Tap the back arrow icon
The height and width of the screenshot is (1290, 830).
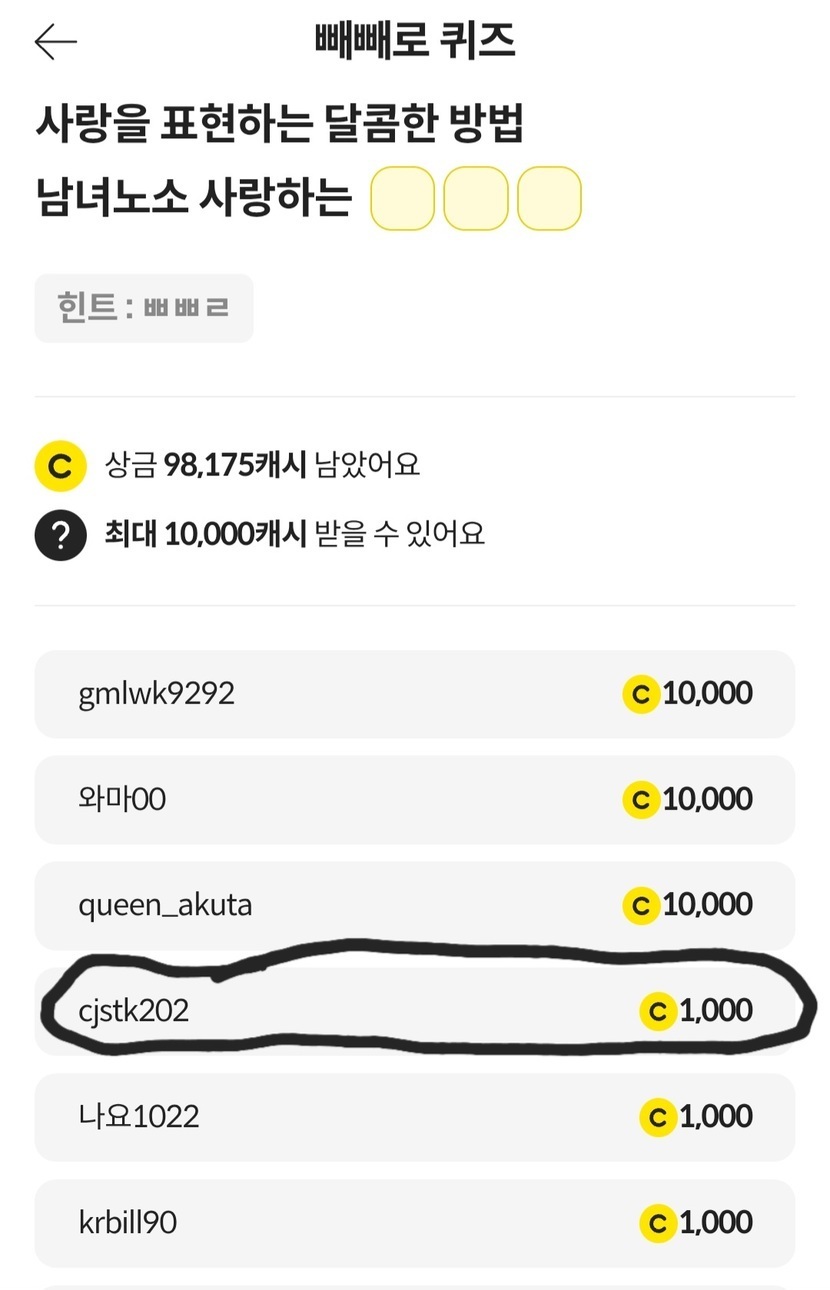click(x=56, y=42)
